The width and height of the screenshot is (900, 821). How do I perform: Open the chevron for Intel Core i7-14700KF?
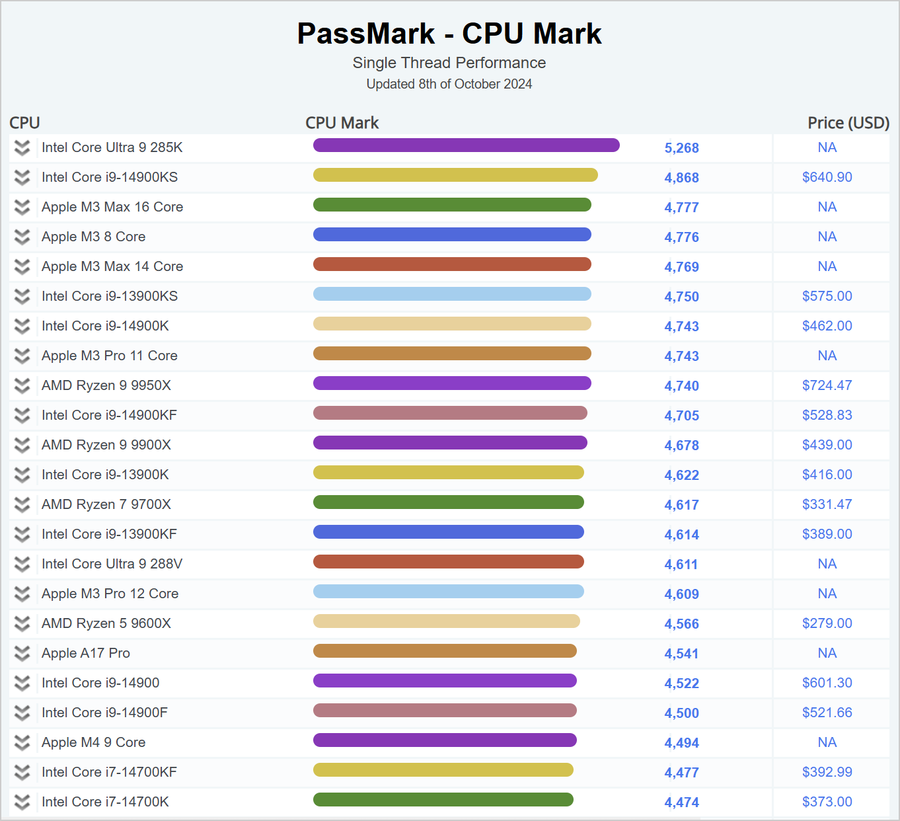(x=22, y=772)
